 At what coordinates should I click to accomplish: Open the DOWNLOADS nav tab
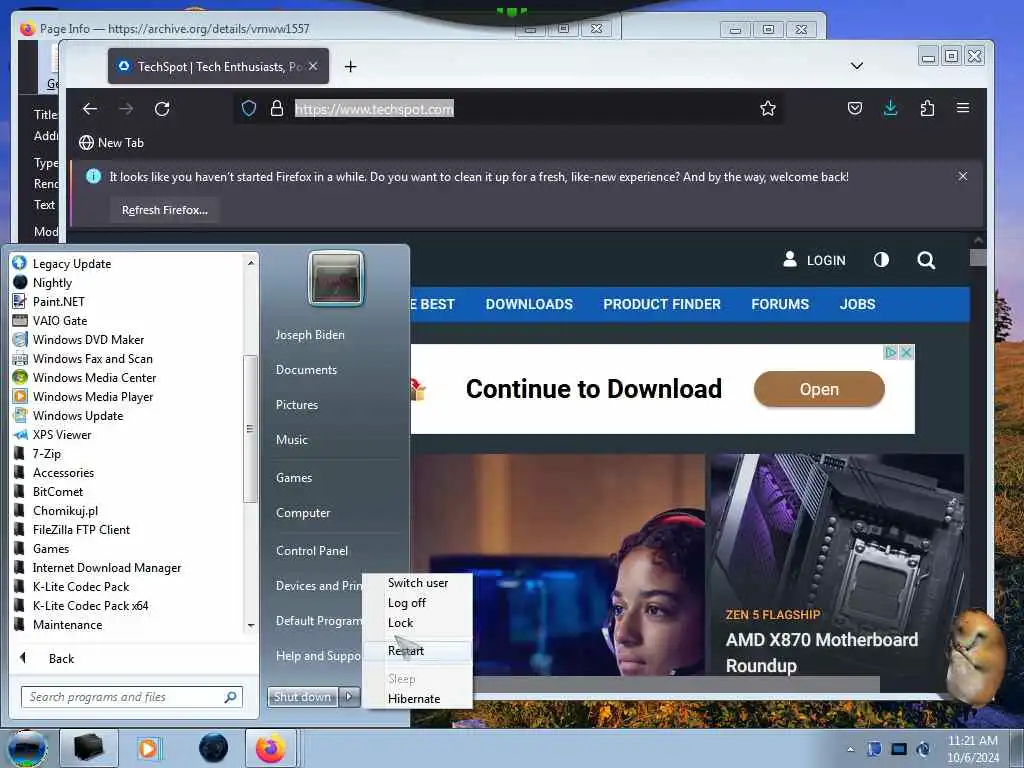(529, 304)
